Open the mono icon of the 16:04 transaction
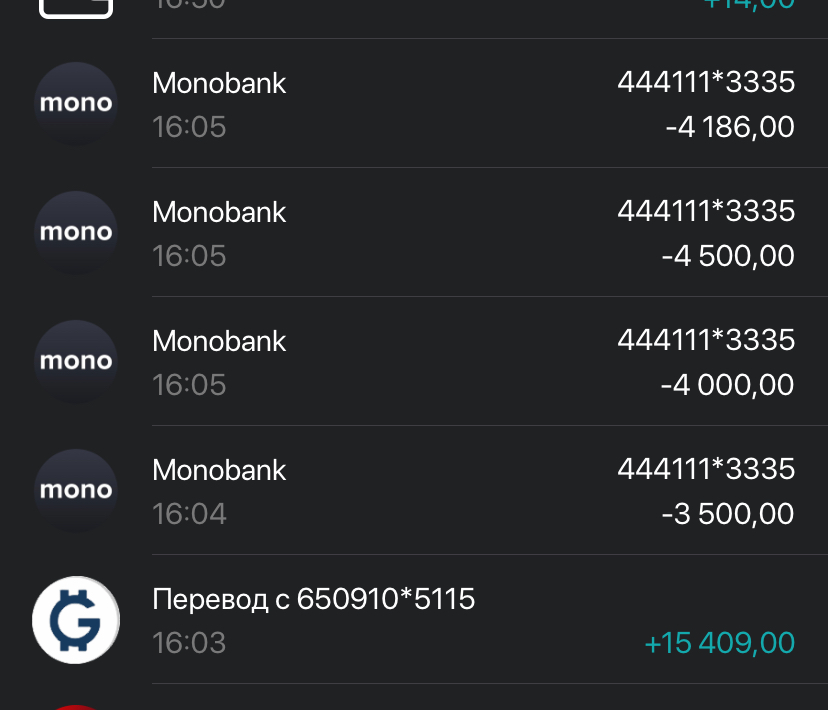828x710 pixels. (x=76, y=491)
